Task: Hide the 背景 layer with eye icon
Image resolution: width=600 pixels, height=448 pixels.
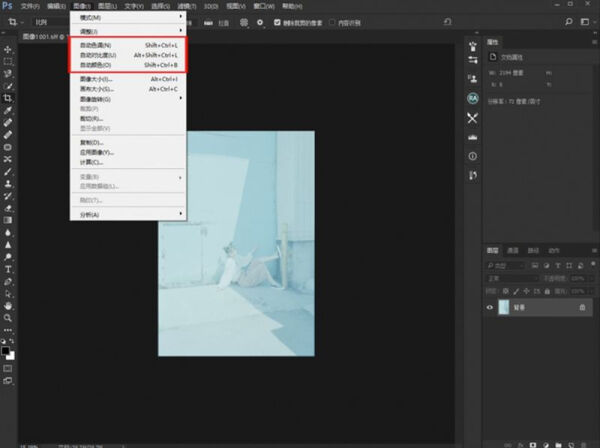Action: 490,307
